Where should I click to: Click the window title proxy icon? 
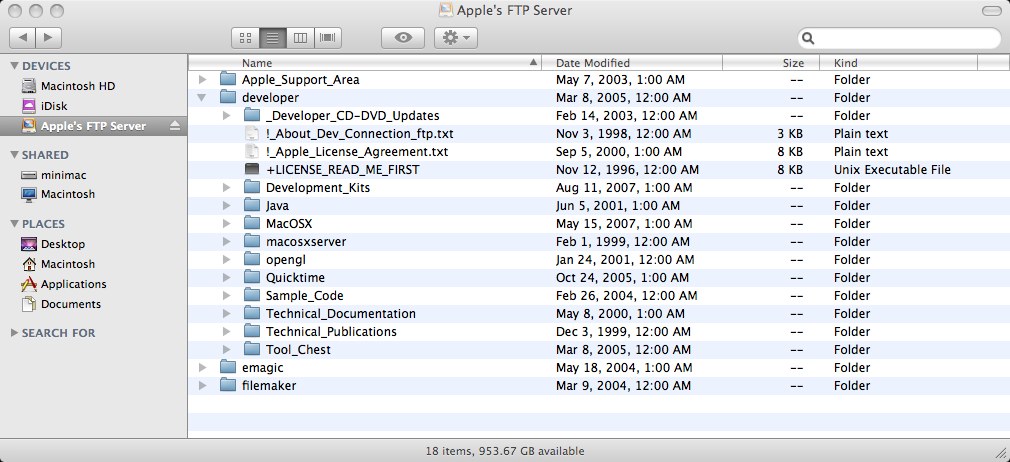click(x=446, y=10)
